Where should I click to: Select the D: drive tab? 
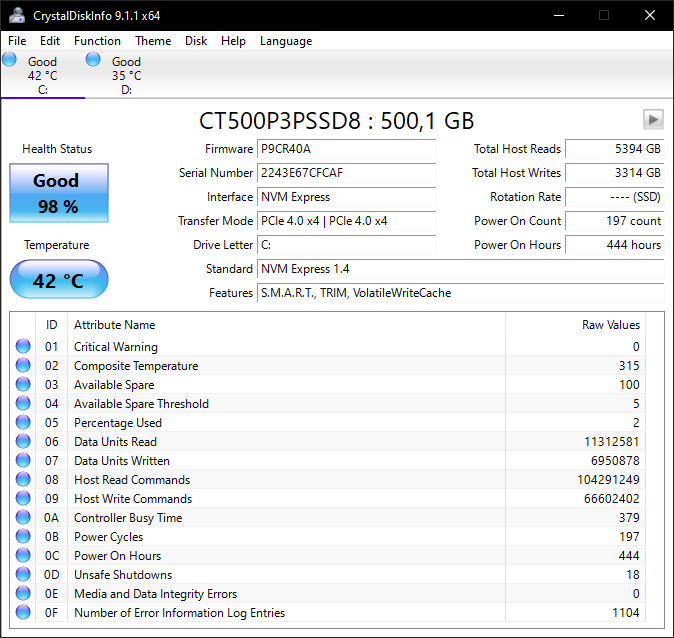[x=126, y=75]
